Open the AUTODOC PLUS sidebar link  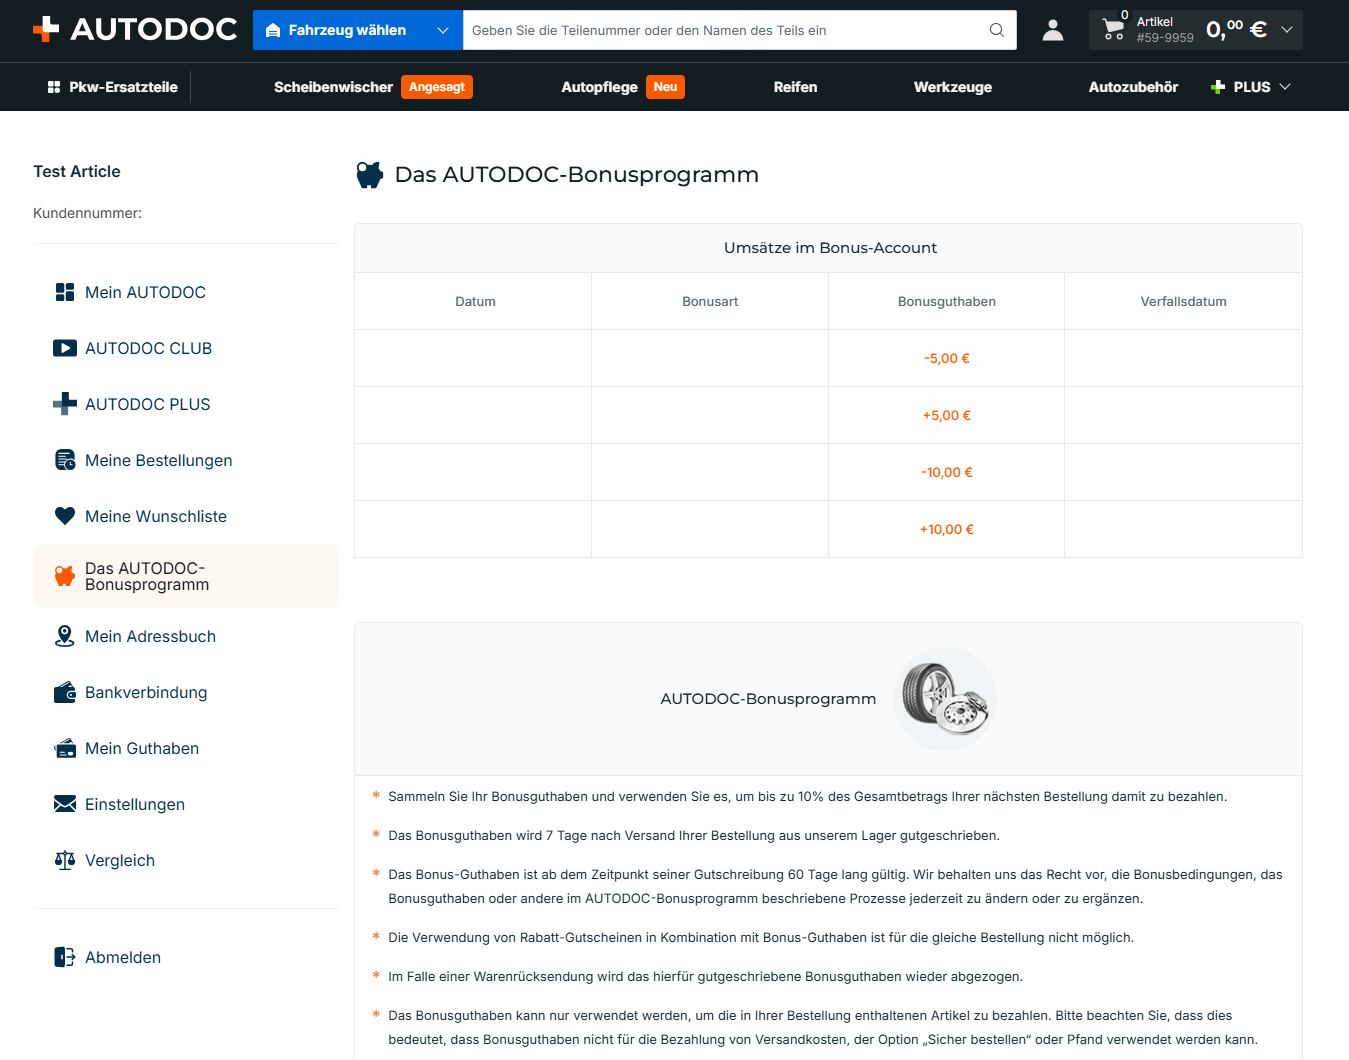pyautogui.click(x=148, y=404)
